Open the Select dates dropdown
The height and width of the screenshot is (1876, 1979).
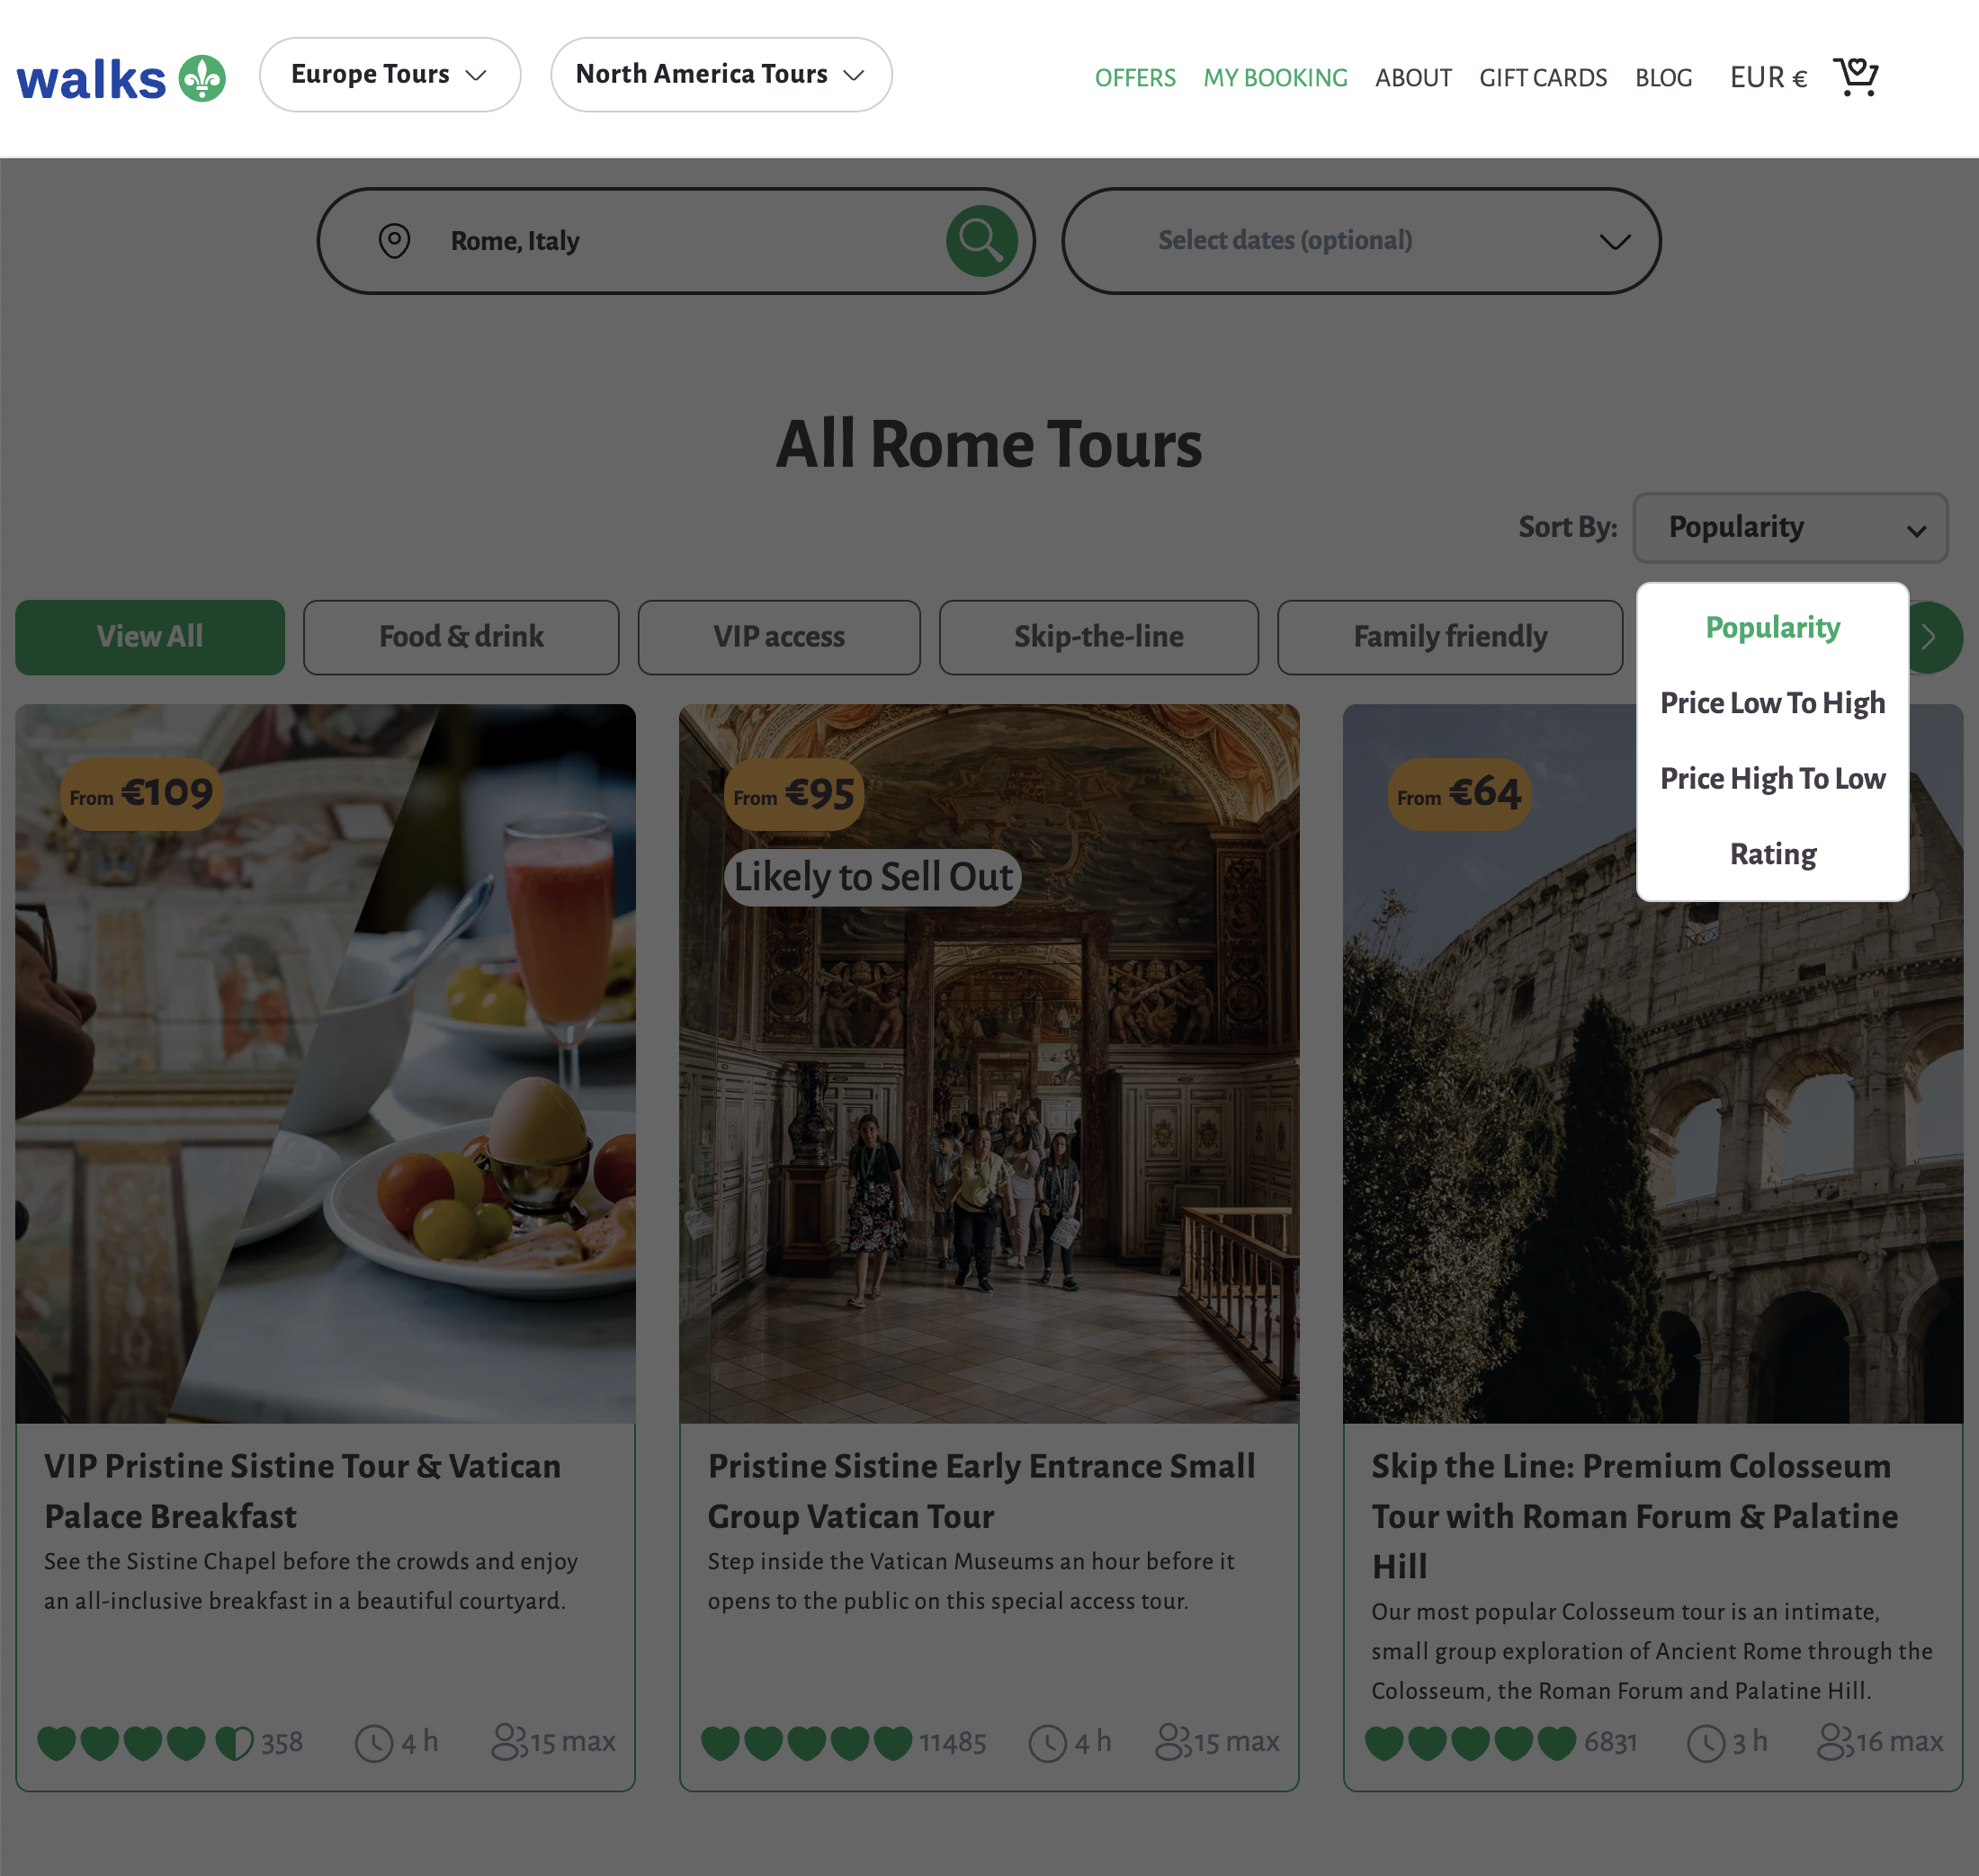click(x=1360, y=241)
